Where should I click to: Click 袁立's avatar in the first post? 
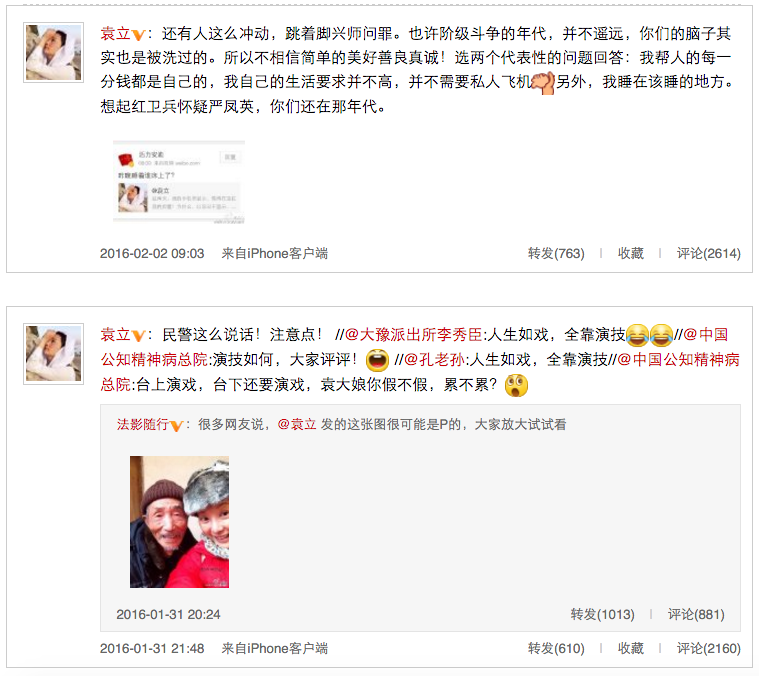point(53,52)
